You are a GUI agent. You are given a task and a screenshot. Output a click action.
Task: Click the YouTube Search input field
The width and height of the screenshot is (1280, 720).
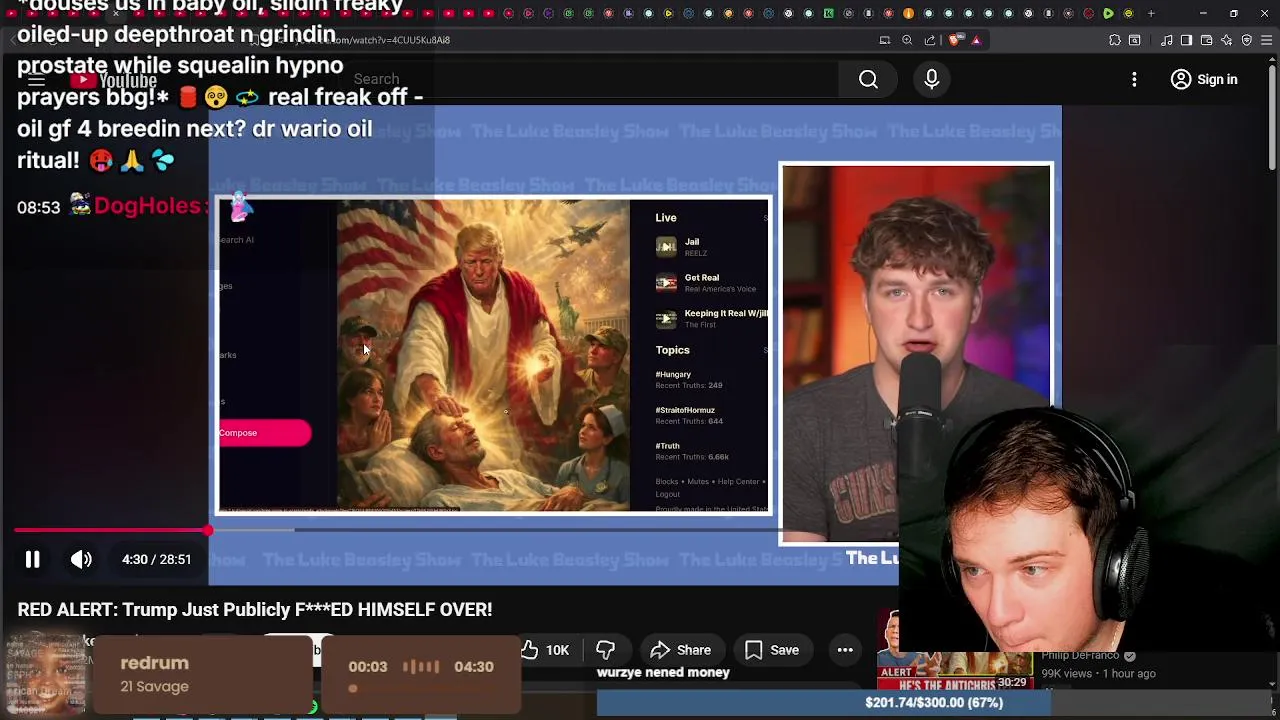(x=590, y=79)
